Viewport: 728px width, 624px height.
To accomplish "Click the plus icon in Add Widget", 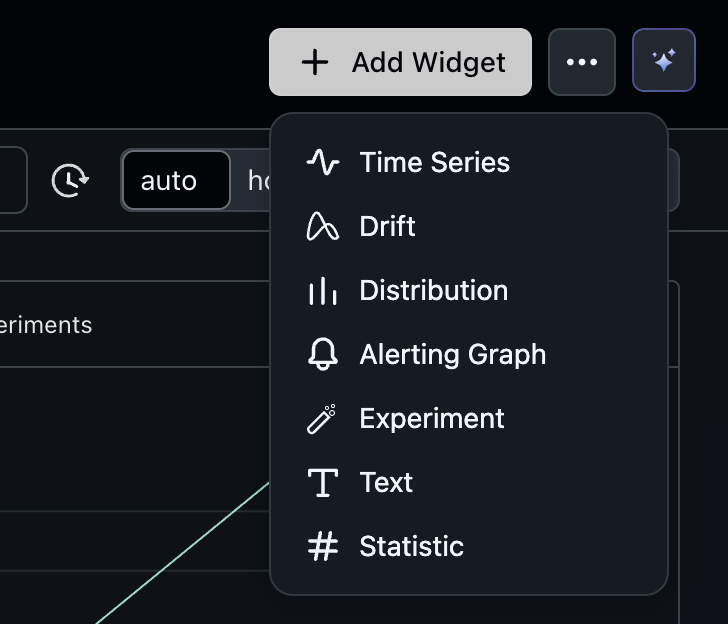I will 315,63.
